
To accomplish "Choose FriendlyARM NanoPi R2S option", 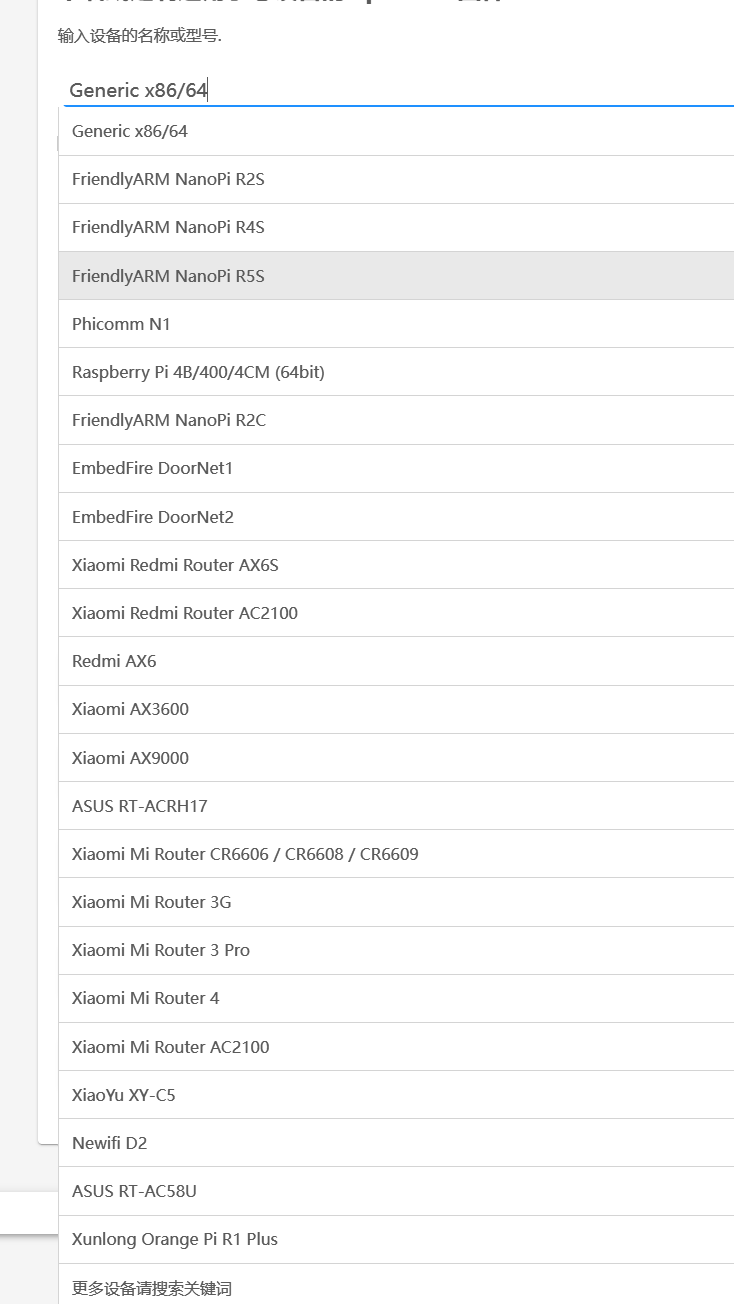I will pyautogui.click(x=168, y=179).
